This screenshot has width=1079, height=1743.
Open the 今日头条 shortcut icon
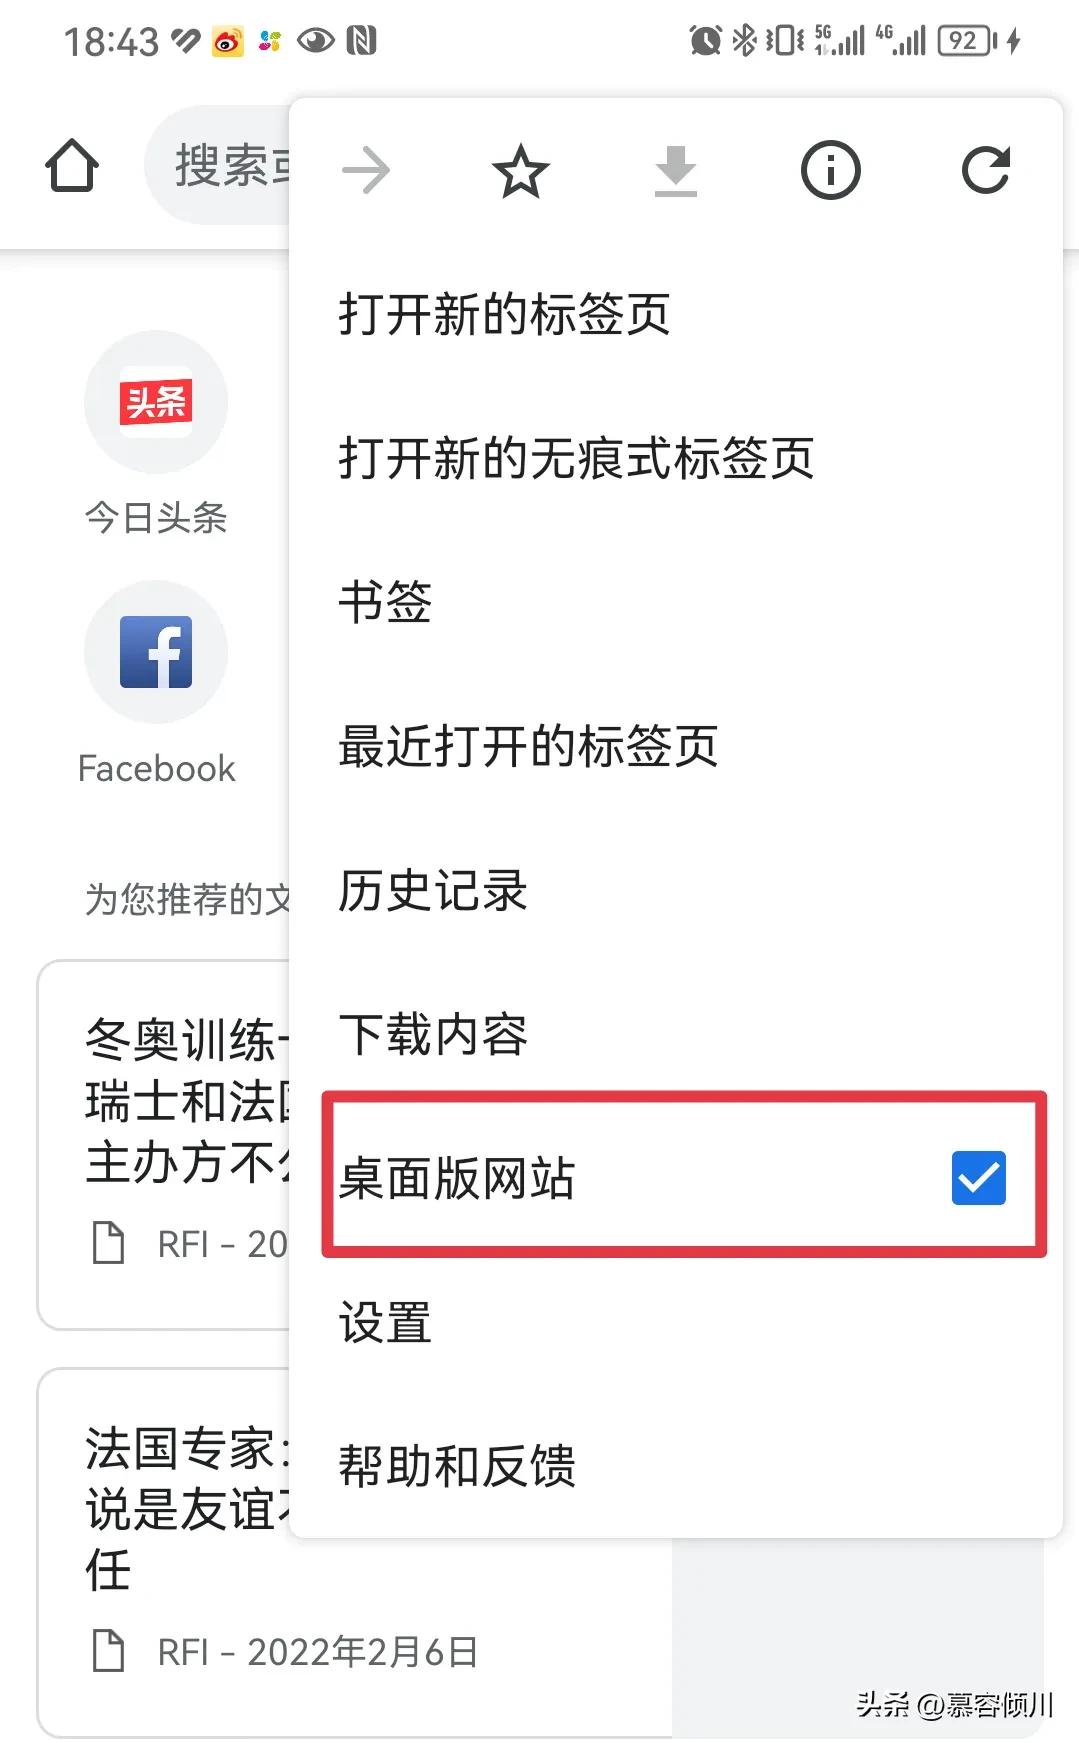coord(155,400)
